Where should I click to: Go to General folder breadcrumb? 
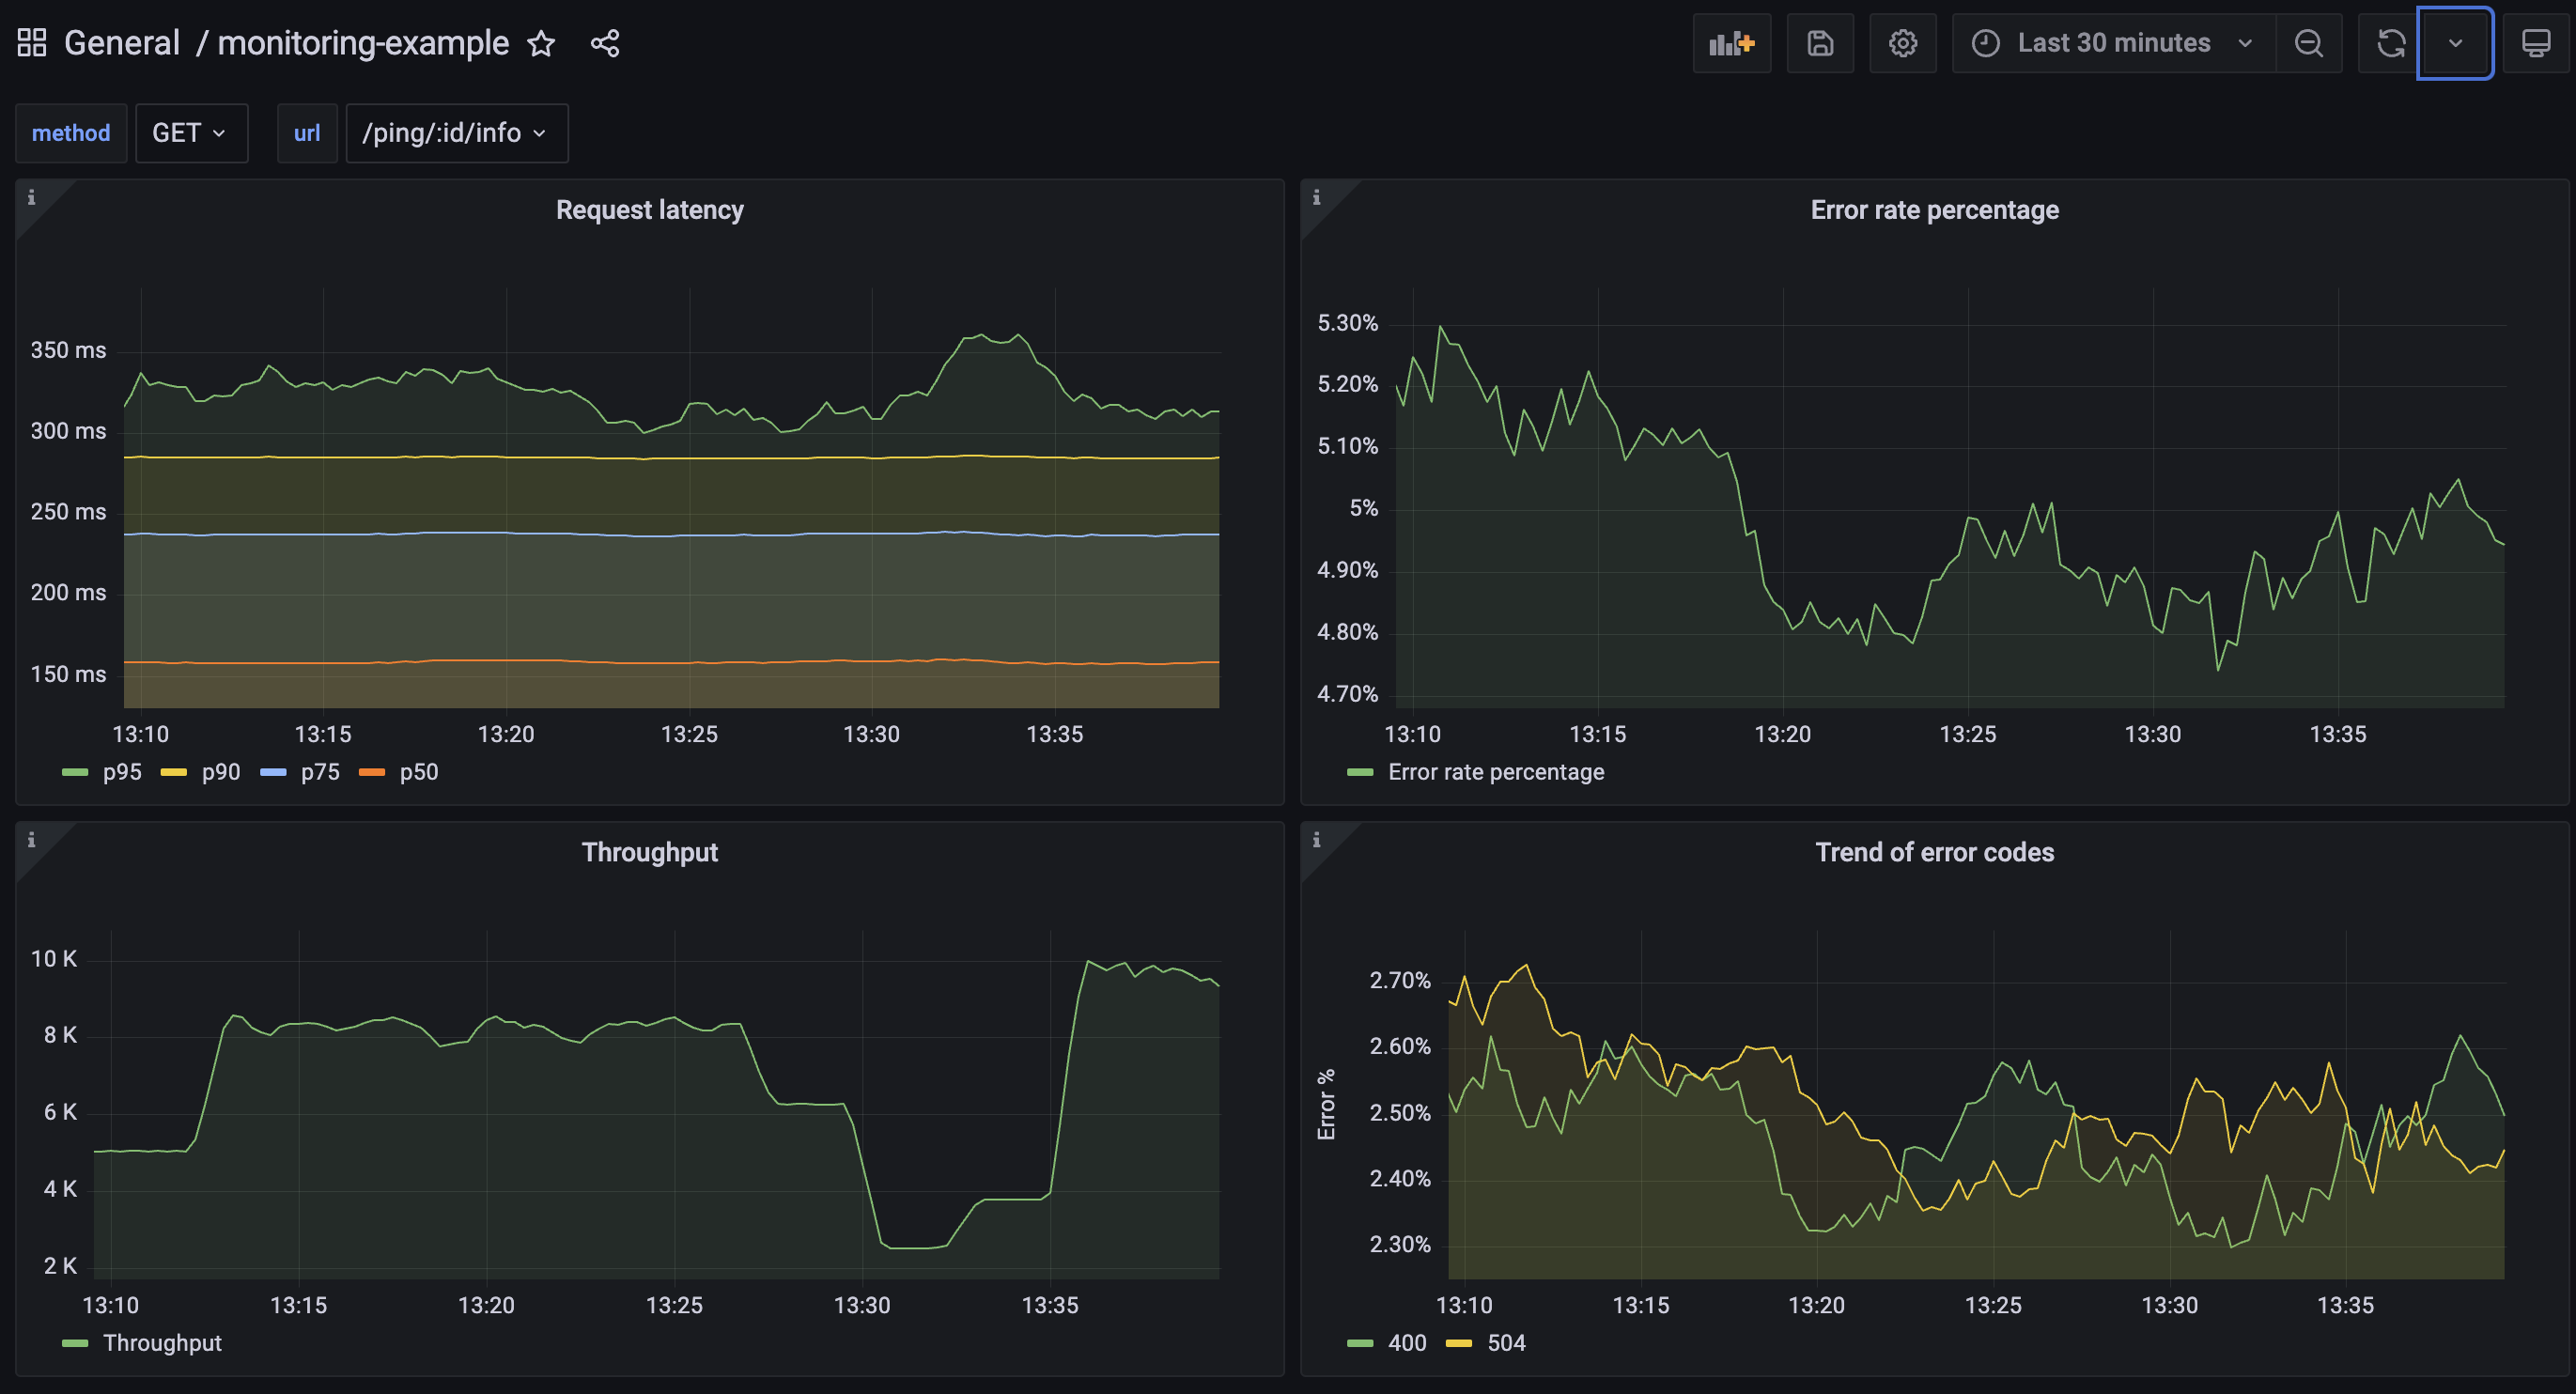click(x=121, y=43)
